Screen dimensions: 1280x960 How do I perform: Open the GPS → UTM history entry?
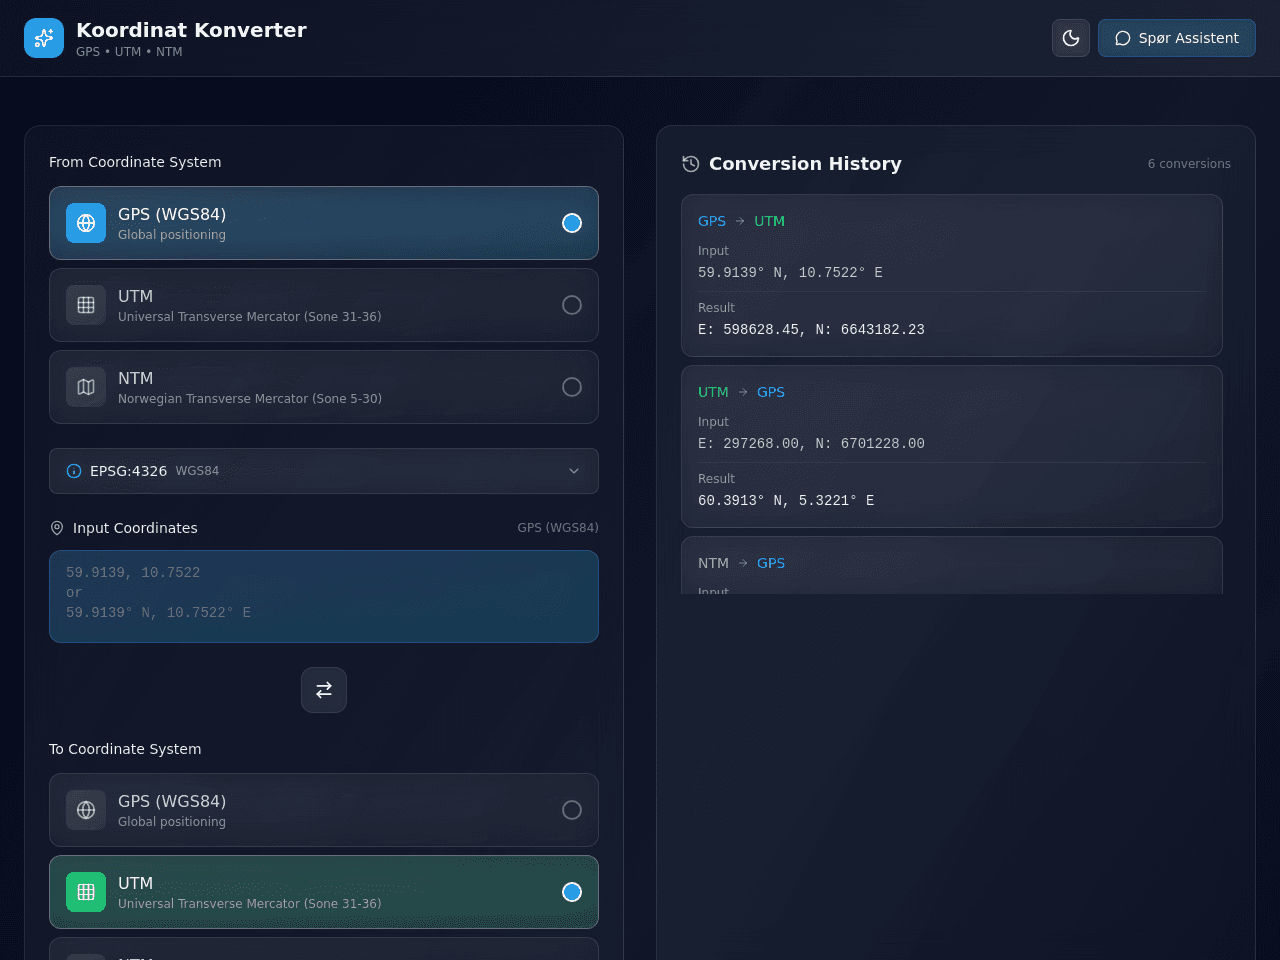tap(952, 275)
